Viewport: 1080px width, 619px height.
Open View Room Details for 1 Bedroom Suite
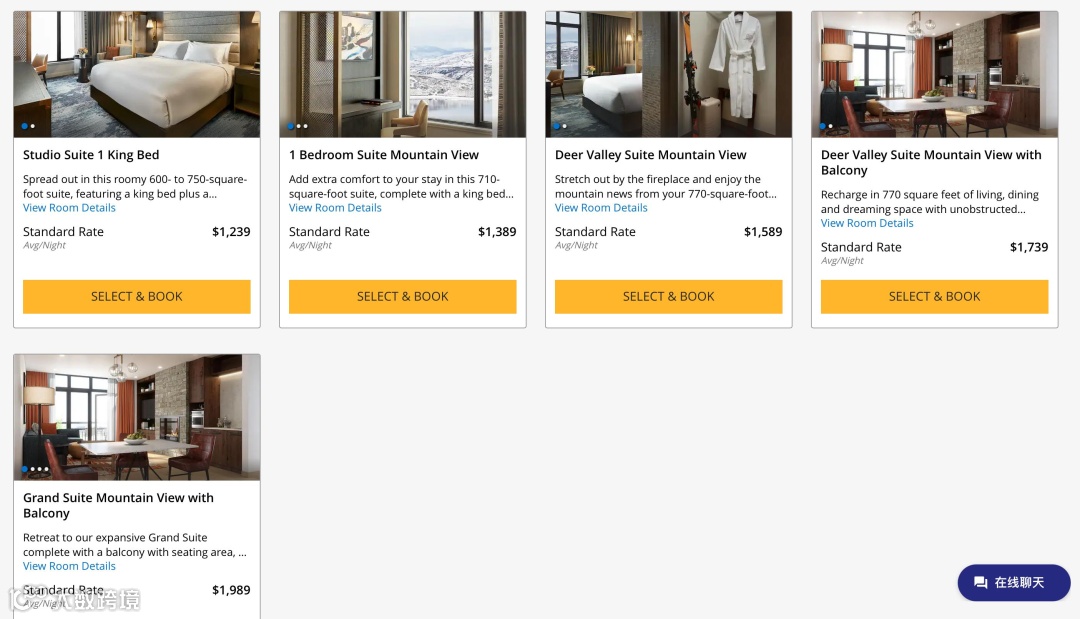(x=335, y=207)
